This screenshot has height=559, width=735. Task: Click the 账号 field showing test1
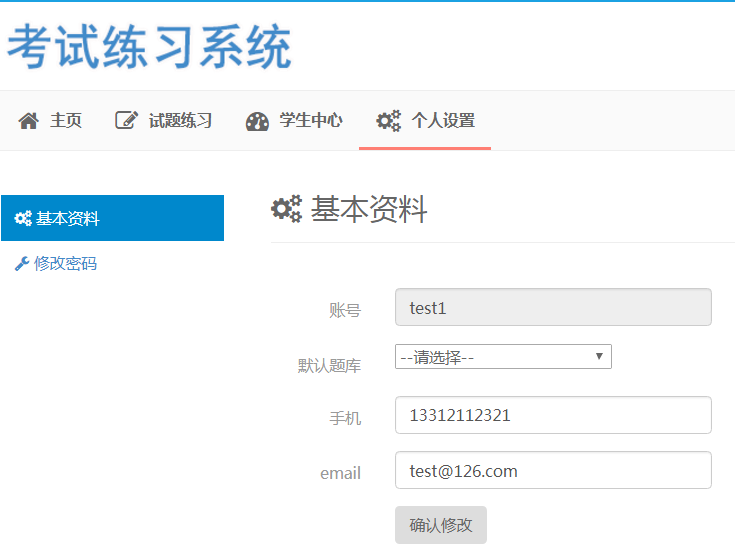coord(553,307)
